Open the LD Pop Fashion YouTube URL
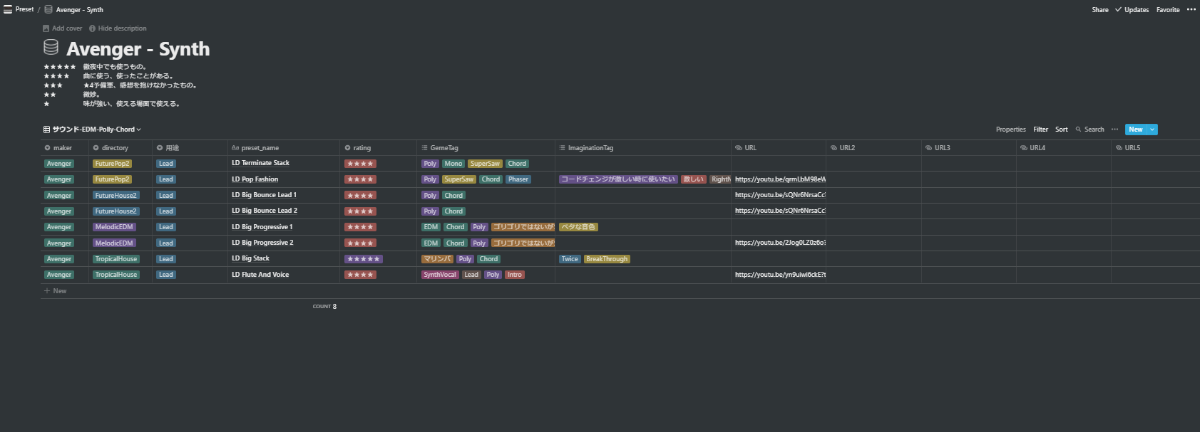 tap(780, 179)
